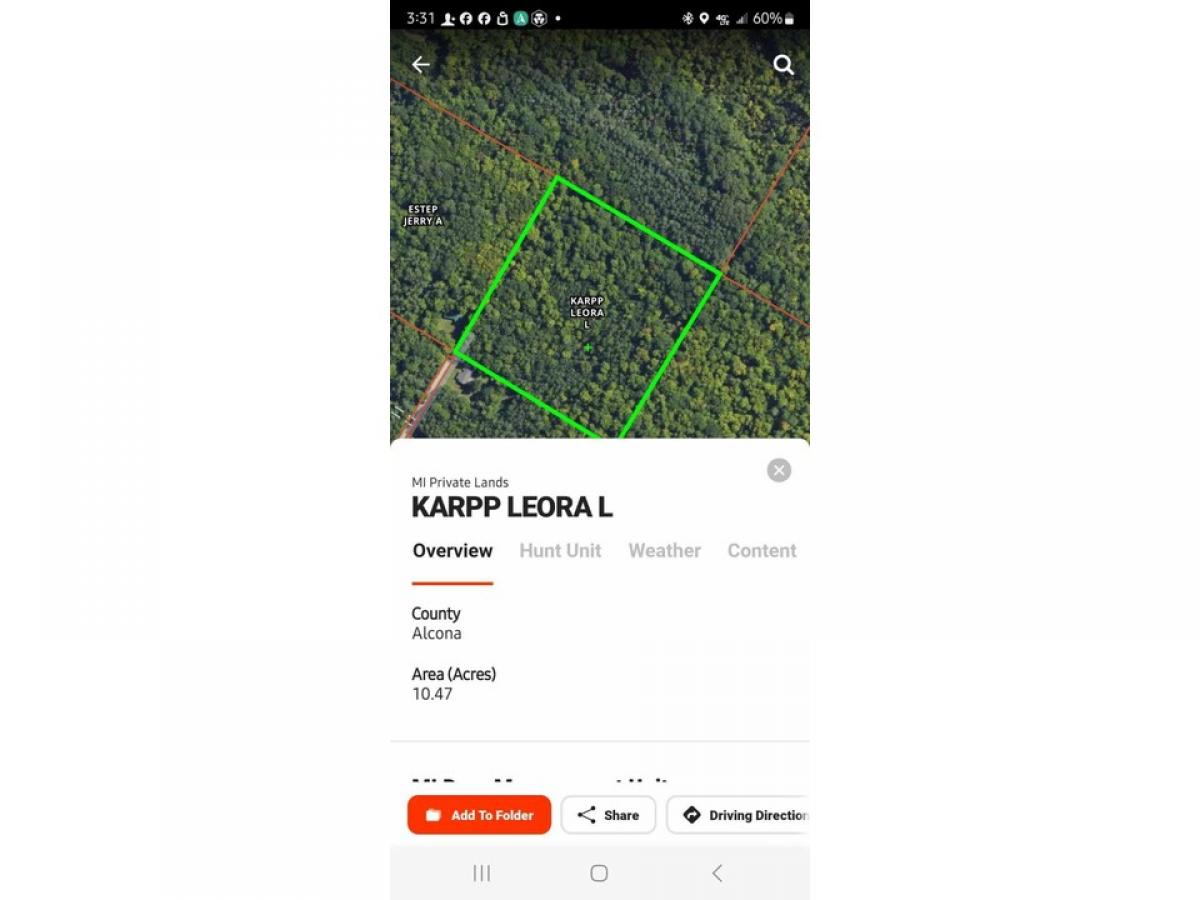Get Driving Directions to parcel
Viewport: 1200px width, 900px height.
click(x=738, y=815)
